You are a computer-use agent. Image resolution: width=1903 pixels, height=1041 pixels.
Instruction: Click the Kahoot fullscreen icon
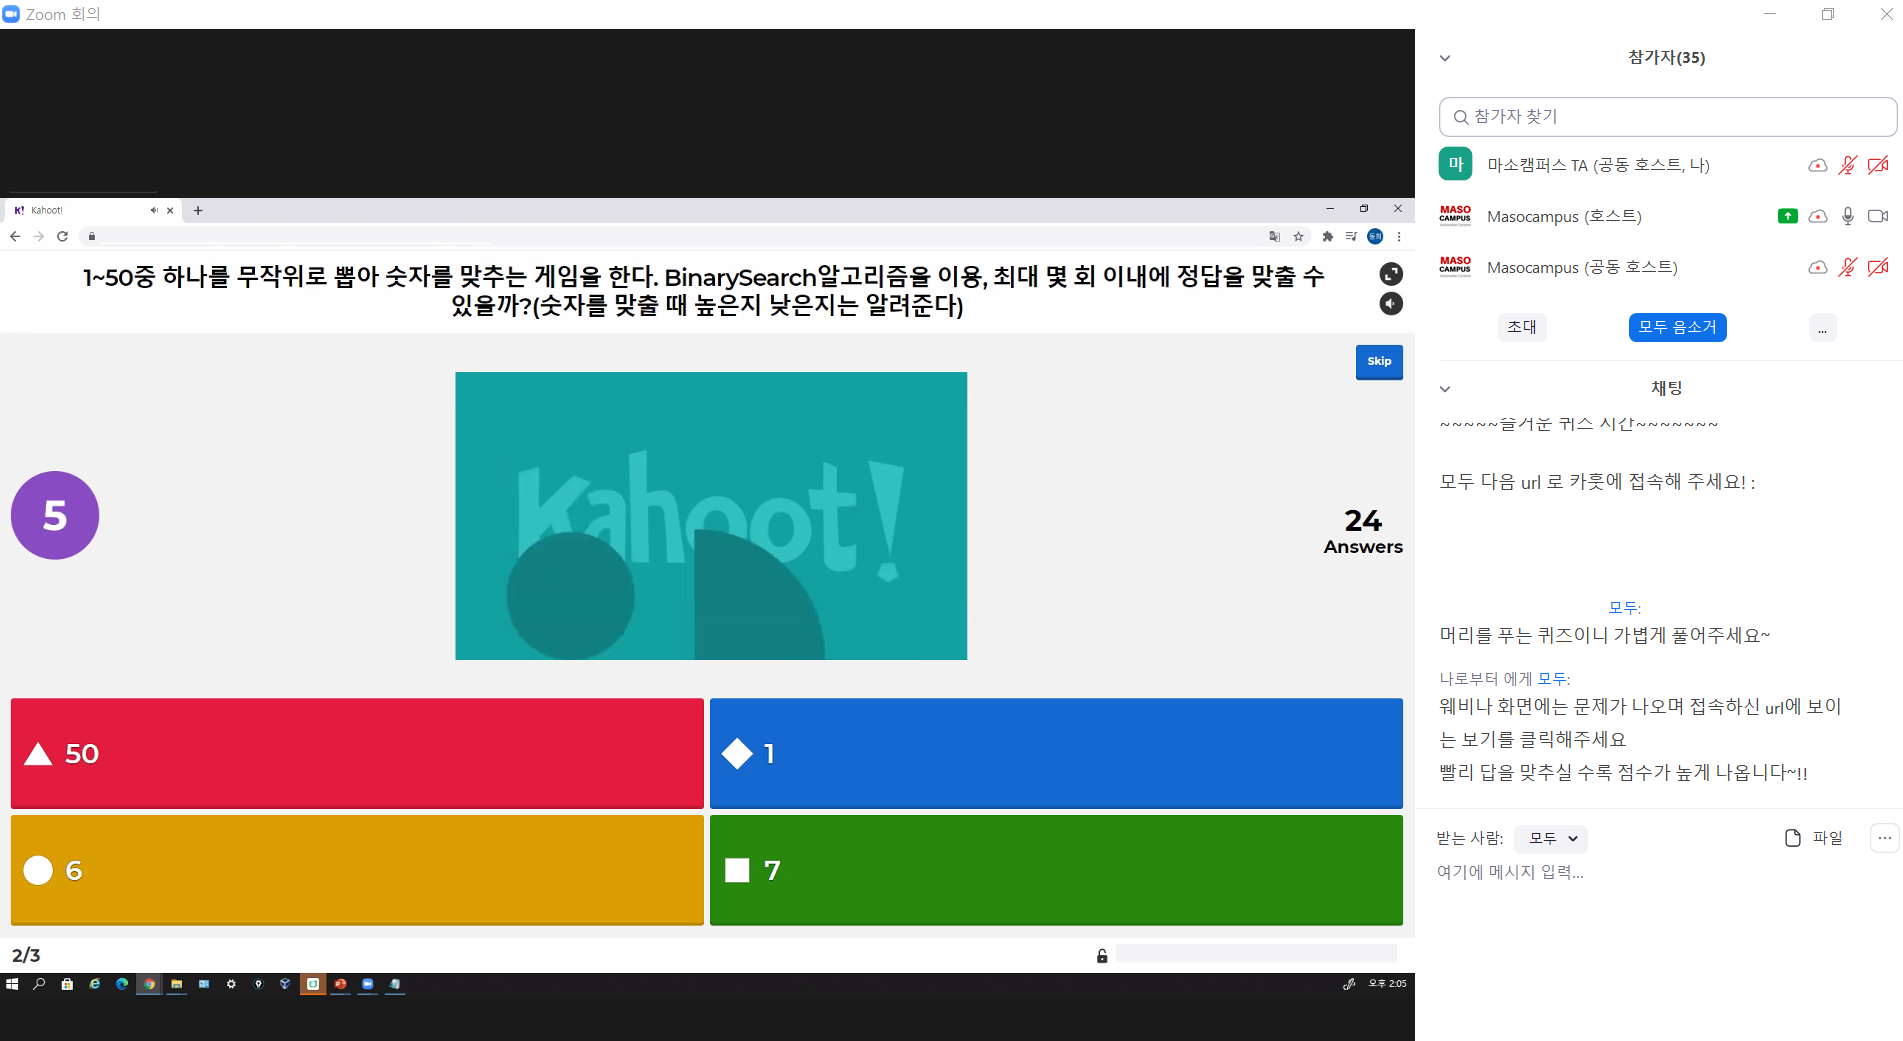[1391, 274]
